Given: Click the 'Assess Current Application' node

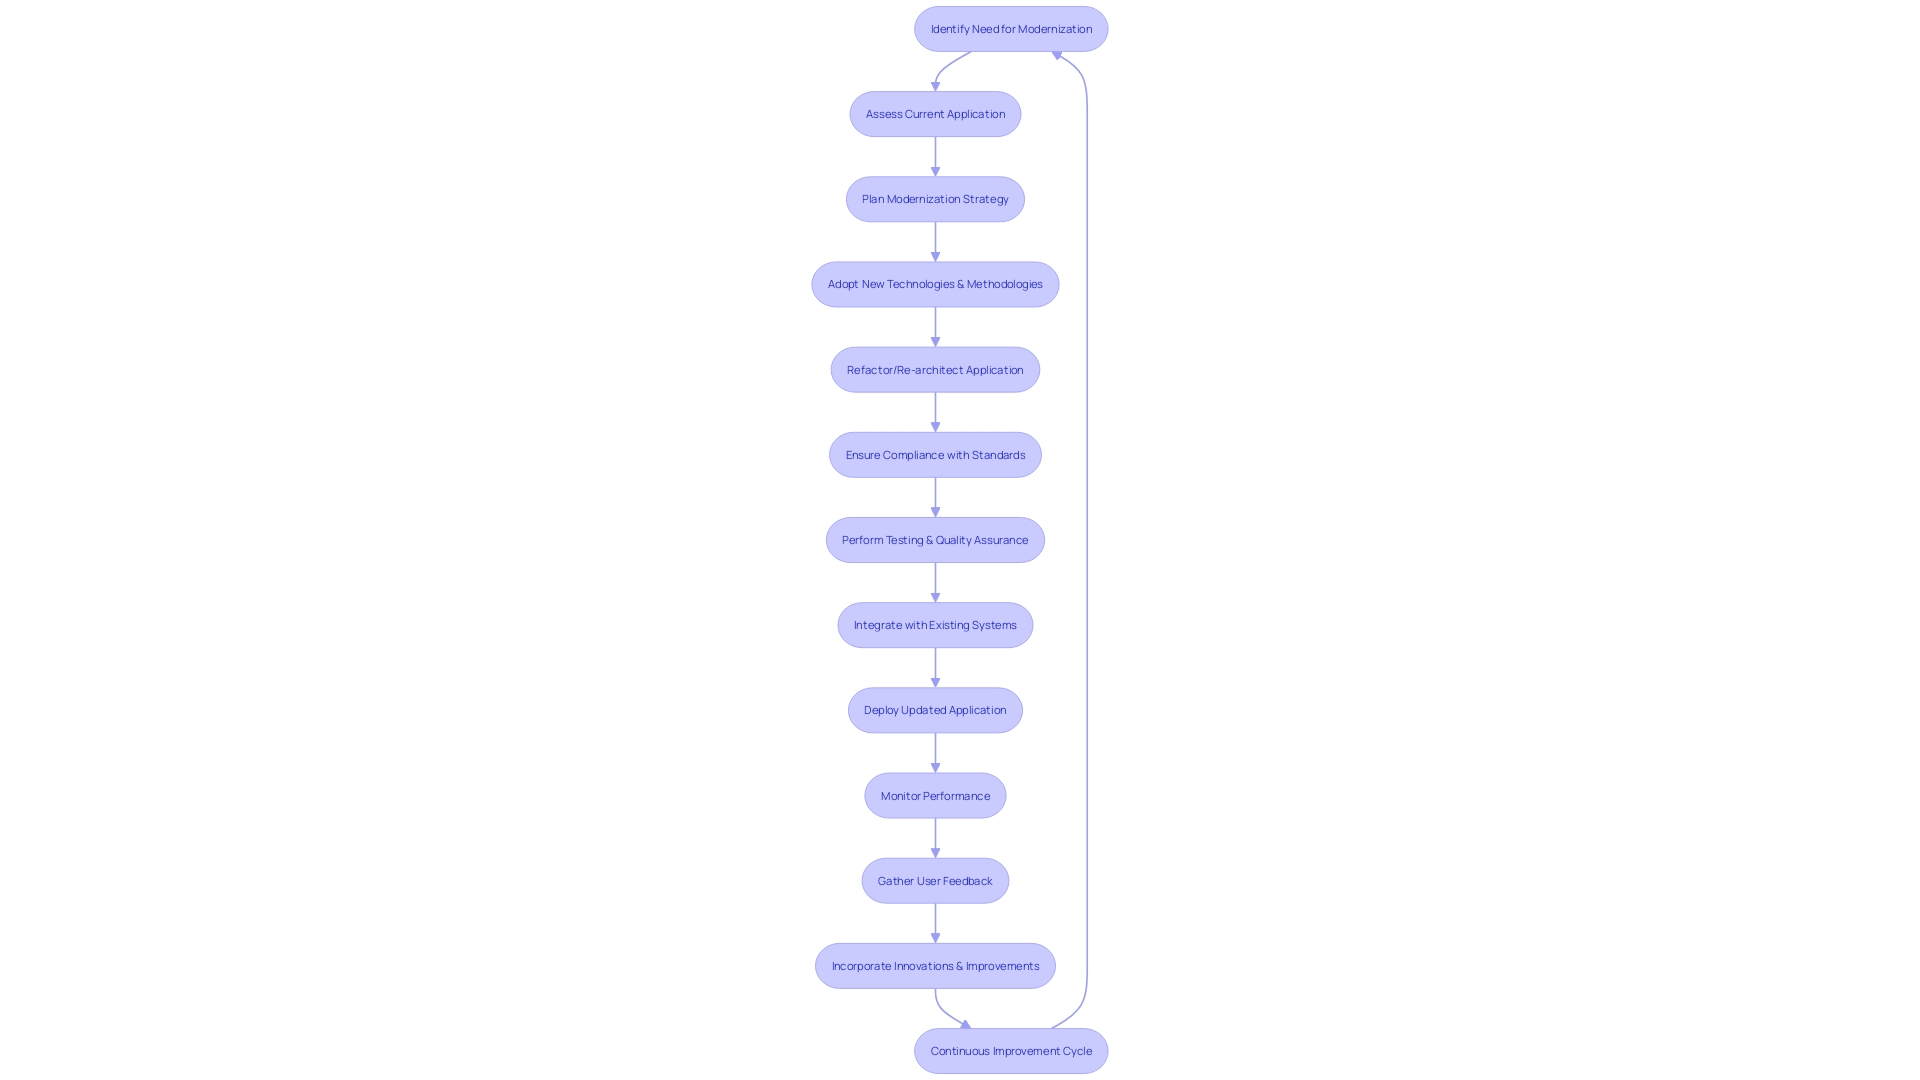Looking at the screenshot, I should pyautogui.click(x=935, y=113).
